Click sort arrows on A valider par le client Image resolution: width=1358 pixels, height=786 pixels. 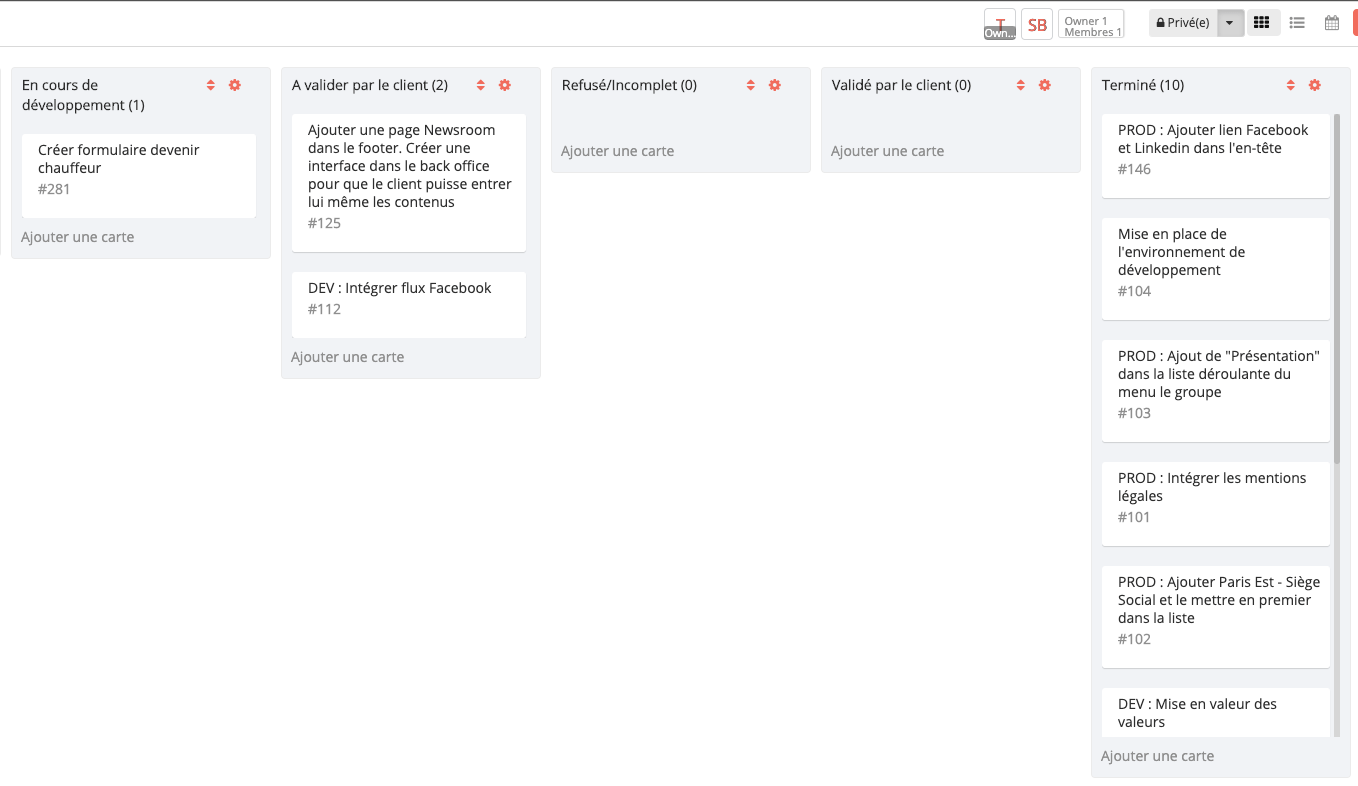(x=480, y=85)
